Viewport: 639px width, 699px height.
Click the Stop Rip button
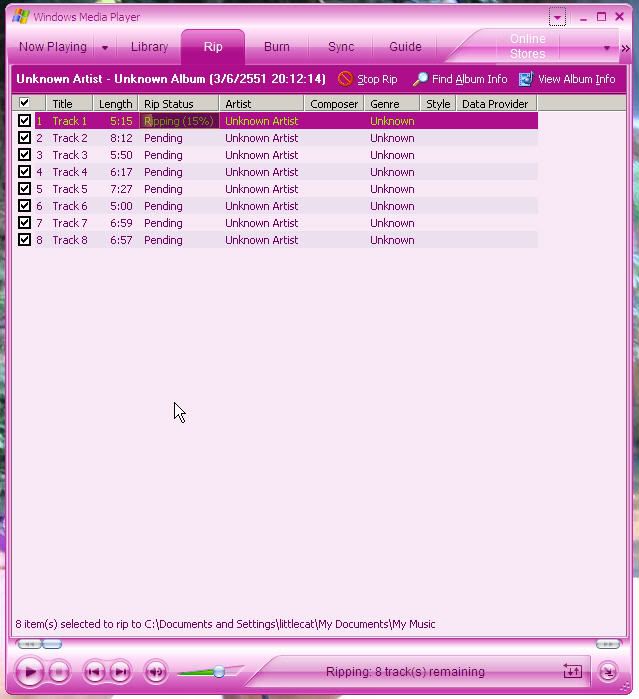coord(367,79)
